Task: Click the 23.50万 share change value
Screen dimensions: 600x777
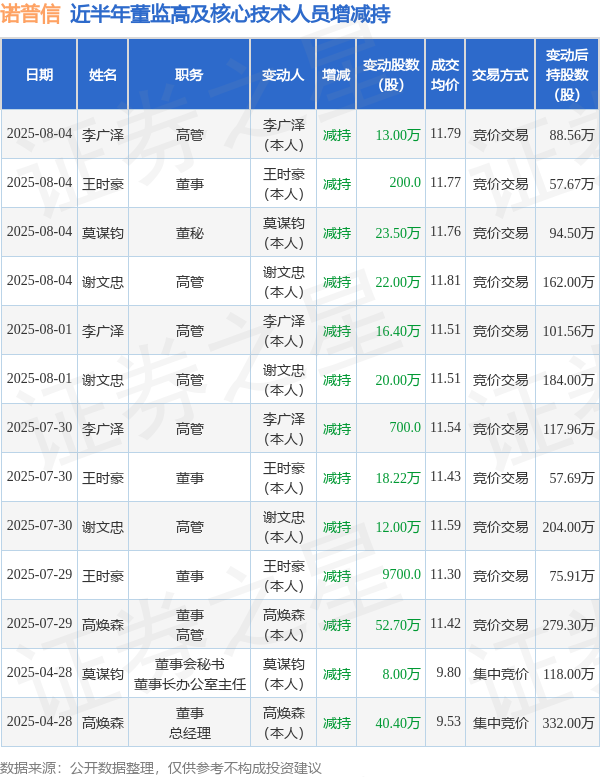Action: click(x=398, y=233)
